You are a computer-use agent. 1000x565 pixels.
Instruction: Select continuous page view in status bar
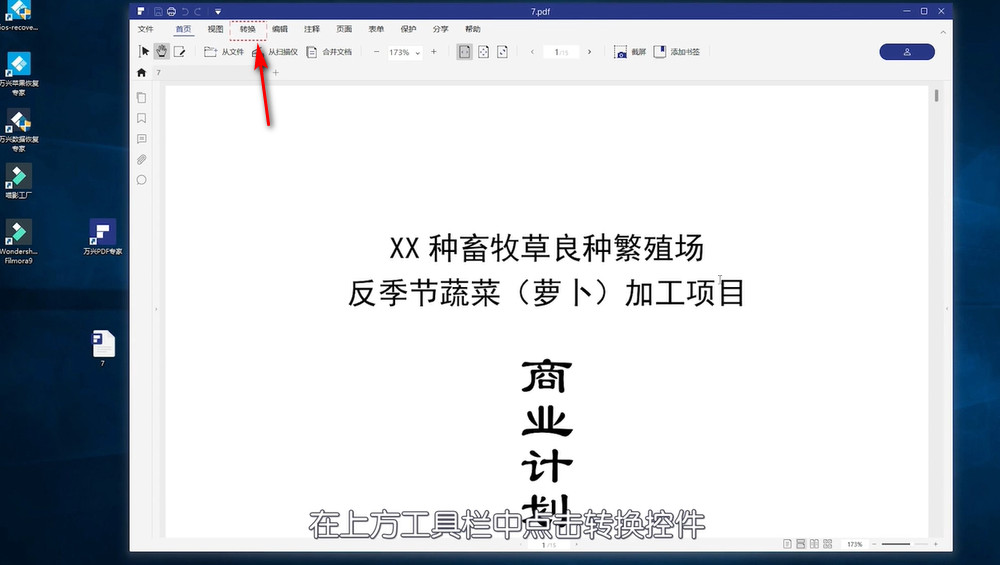pyautogui.click(x=801, y=544)
